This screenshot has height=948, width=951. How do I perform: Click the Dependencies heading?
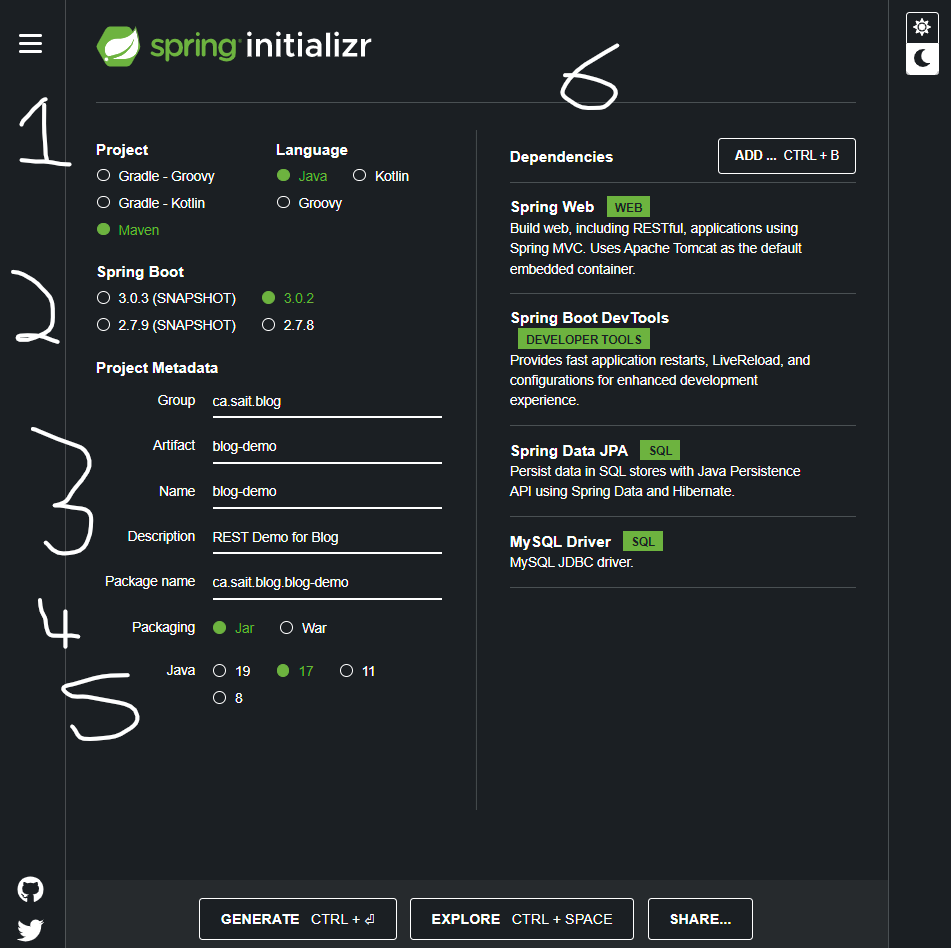(561, 157)
